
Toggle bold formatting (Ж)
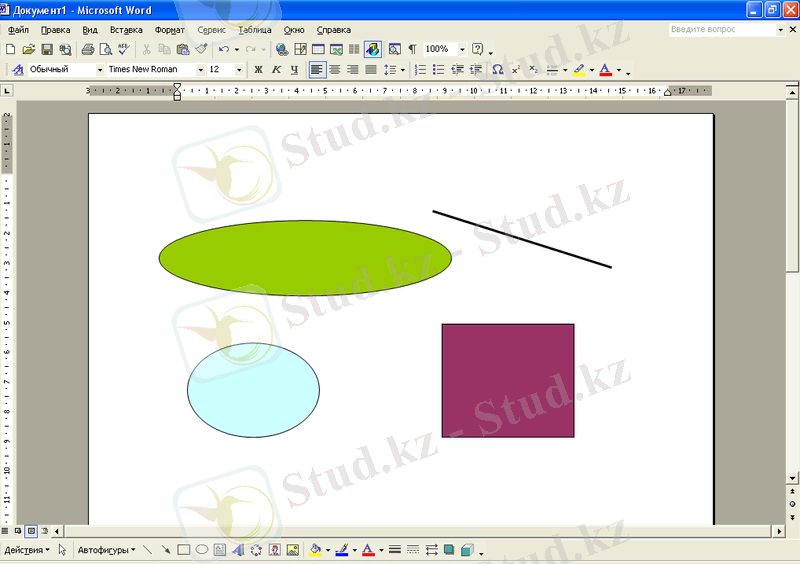[258, 69]
